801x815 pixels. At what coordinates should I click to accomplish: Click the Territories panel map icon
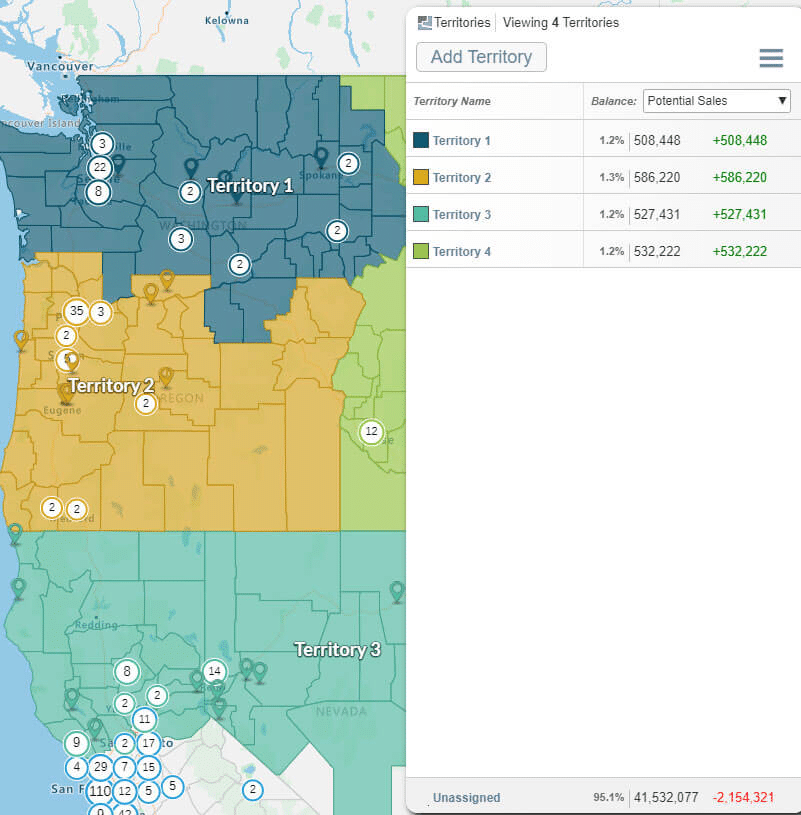pos(424,22)
